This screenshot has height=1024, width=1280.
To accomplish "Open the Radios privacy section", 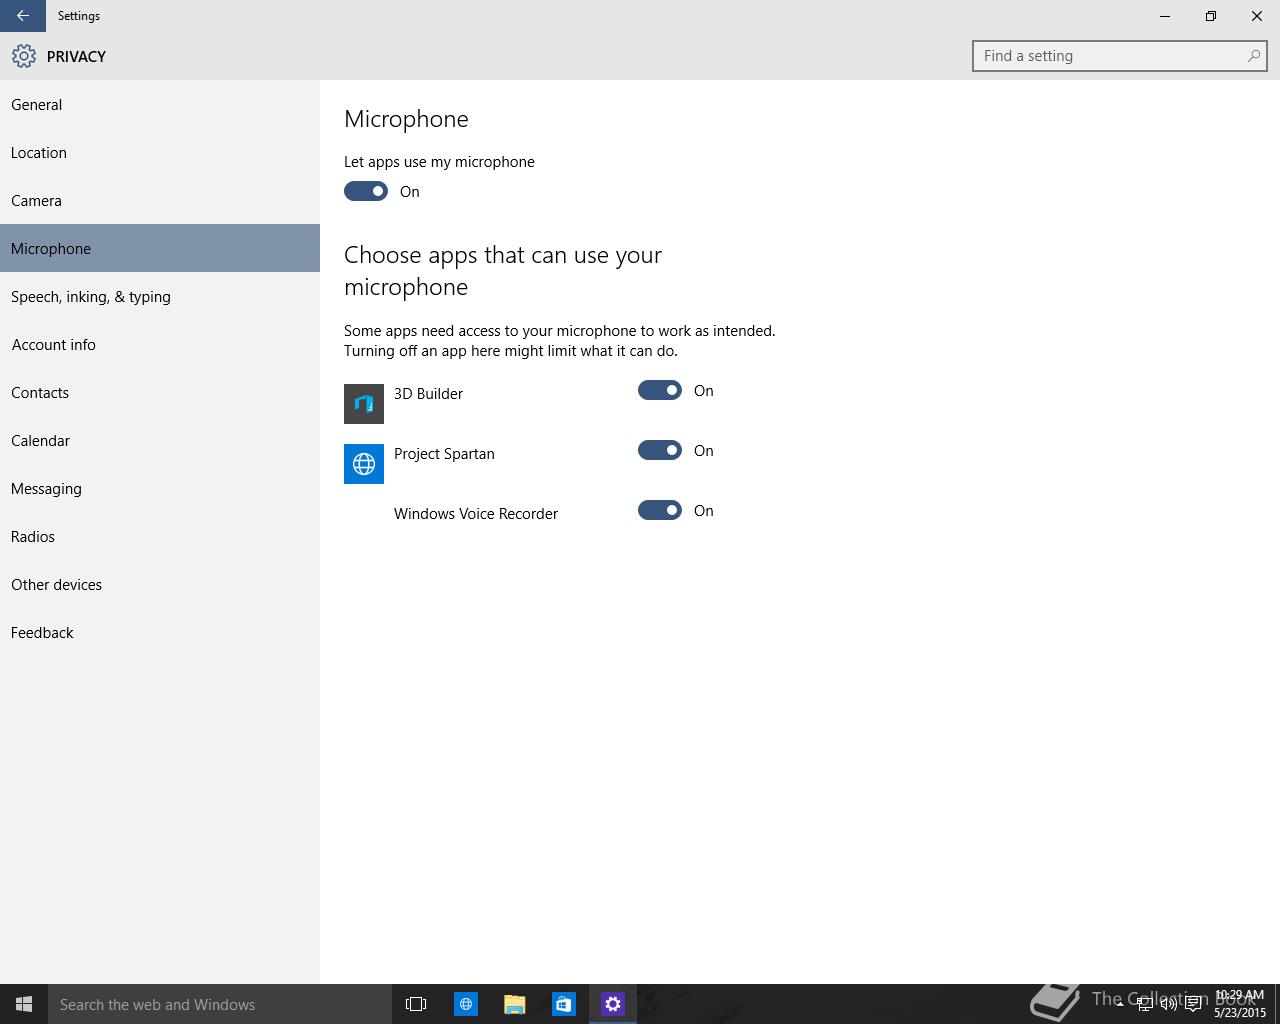I will [x=160, y=536].
